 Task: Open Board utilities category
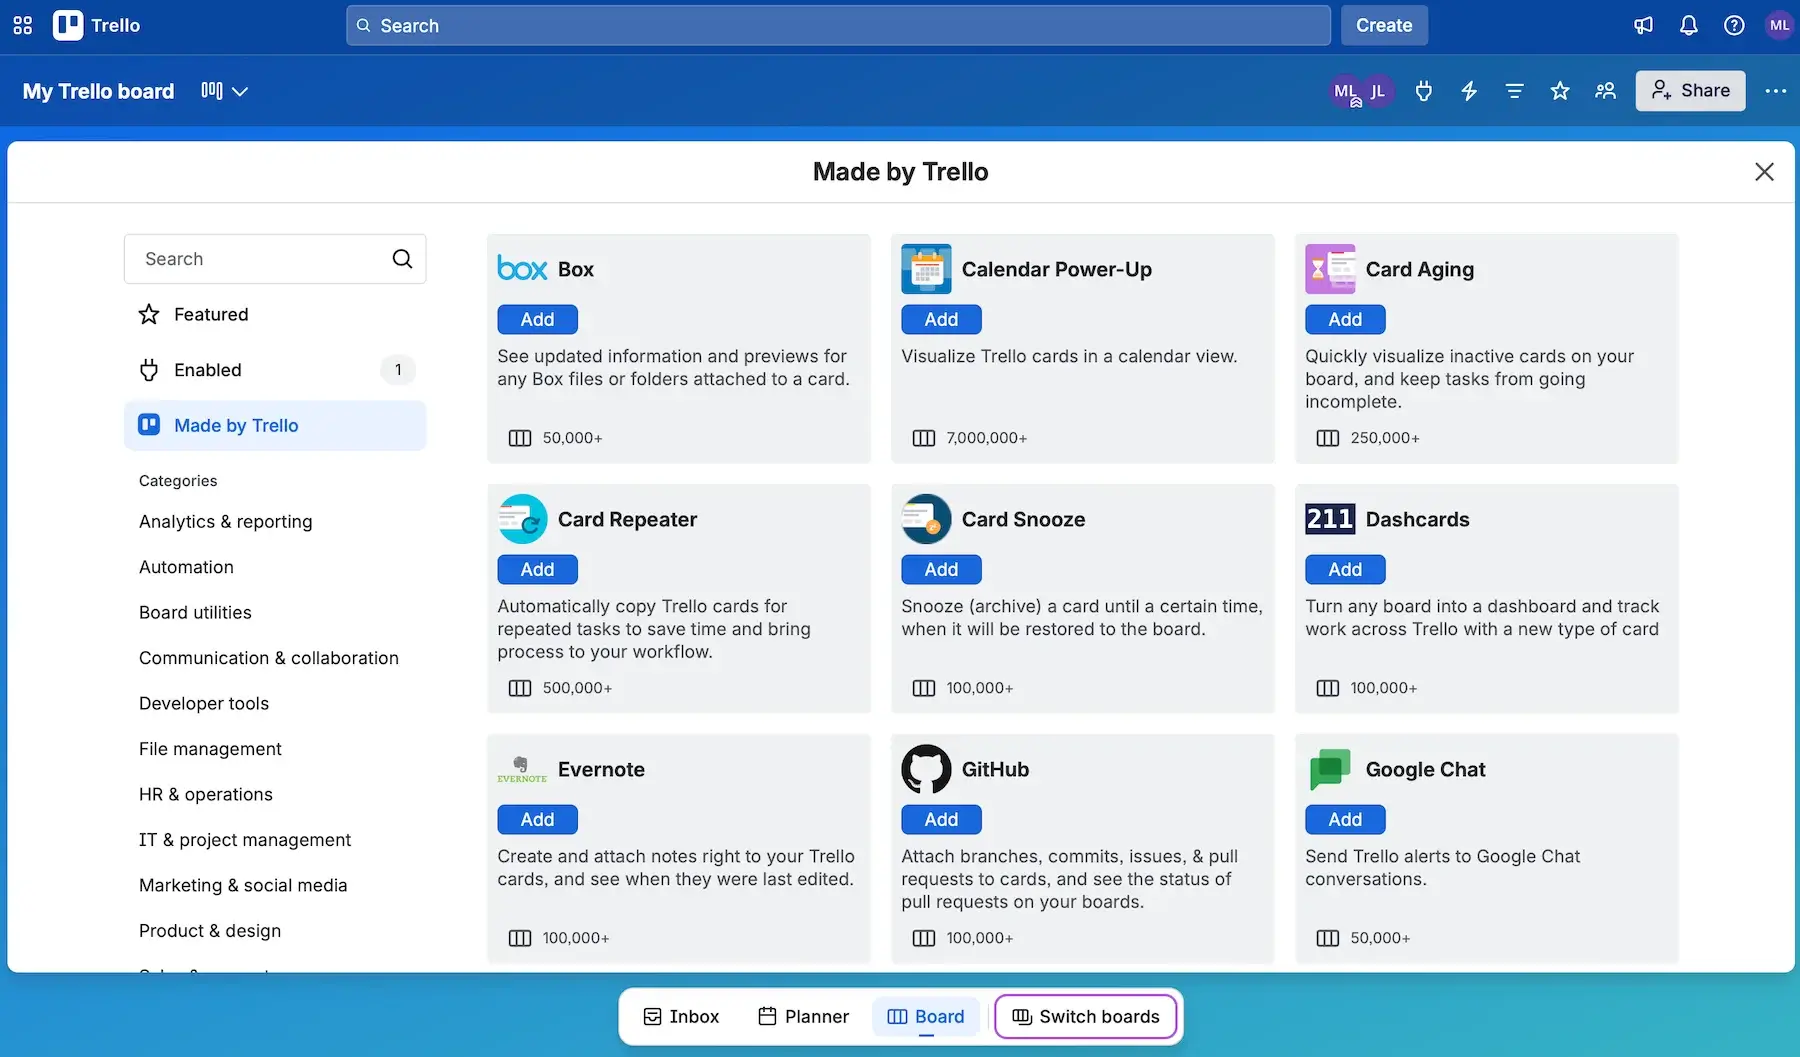(x=195, y=613)
